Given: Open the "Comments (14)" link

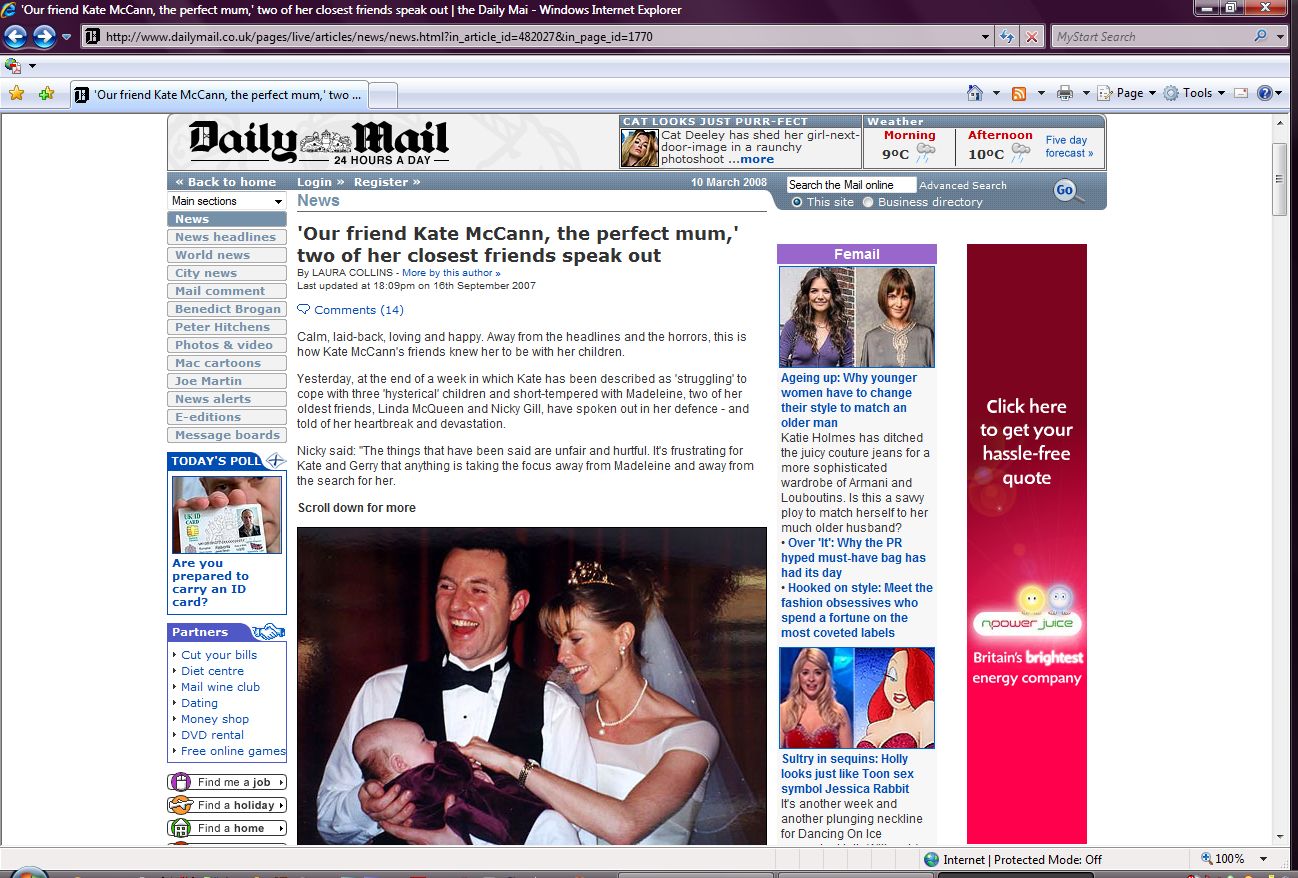Looking at the screenshot, I should 358,310.
